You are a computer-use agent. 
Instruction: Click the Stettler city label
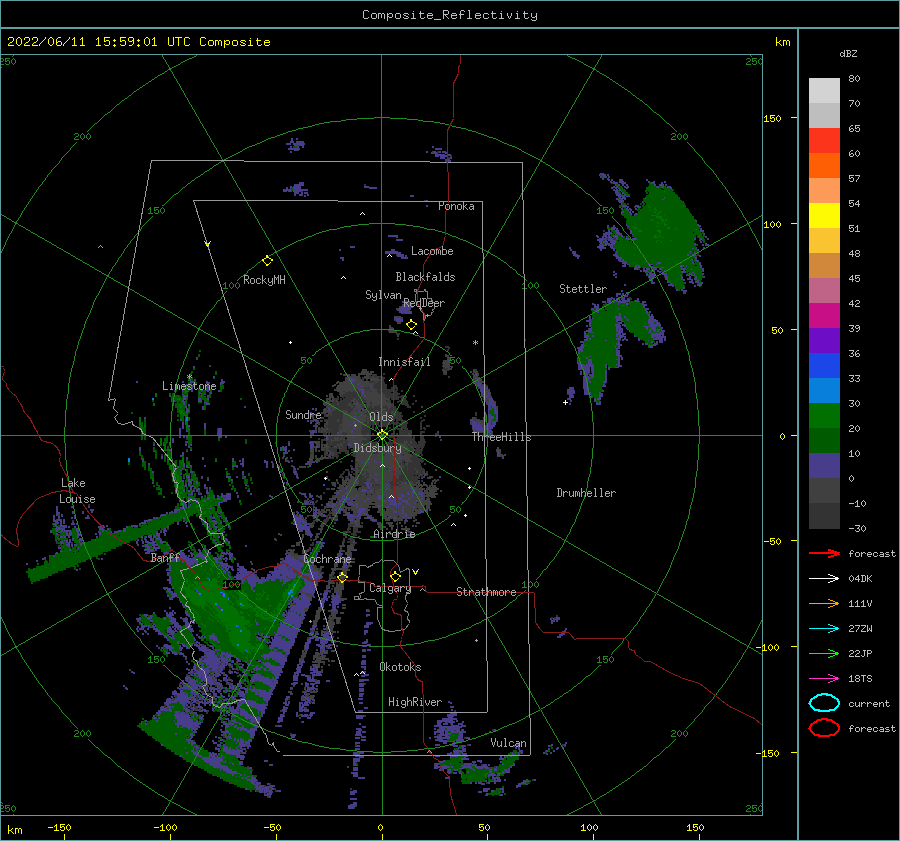coord(583,289)
